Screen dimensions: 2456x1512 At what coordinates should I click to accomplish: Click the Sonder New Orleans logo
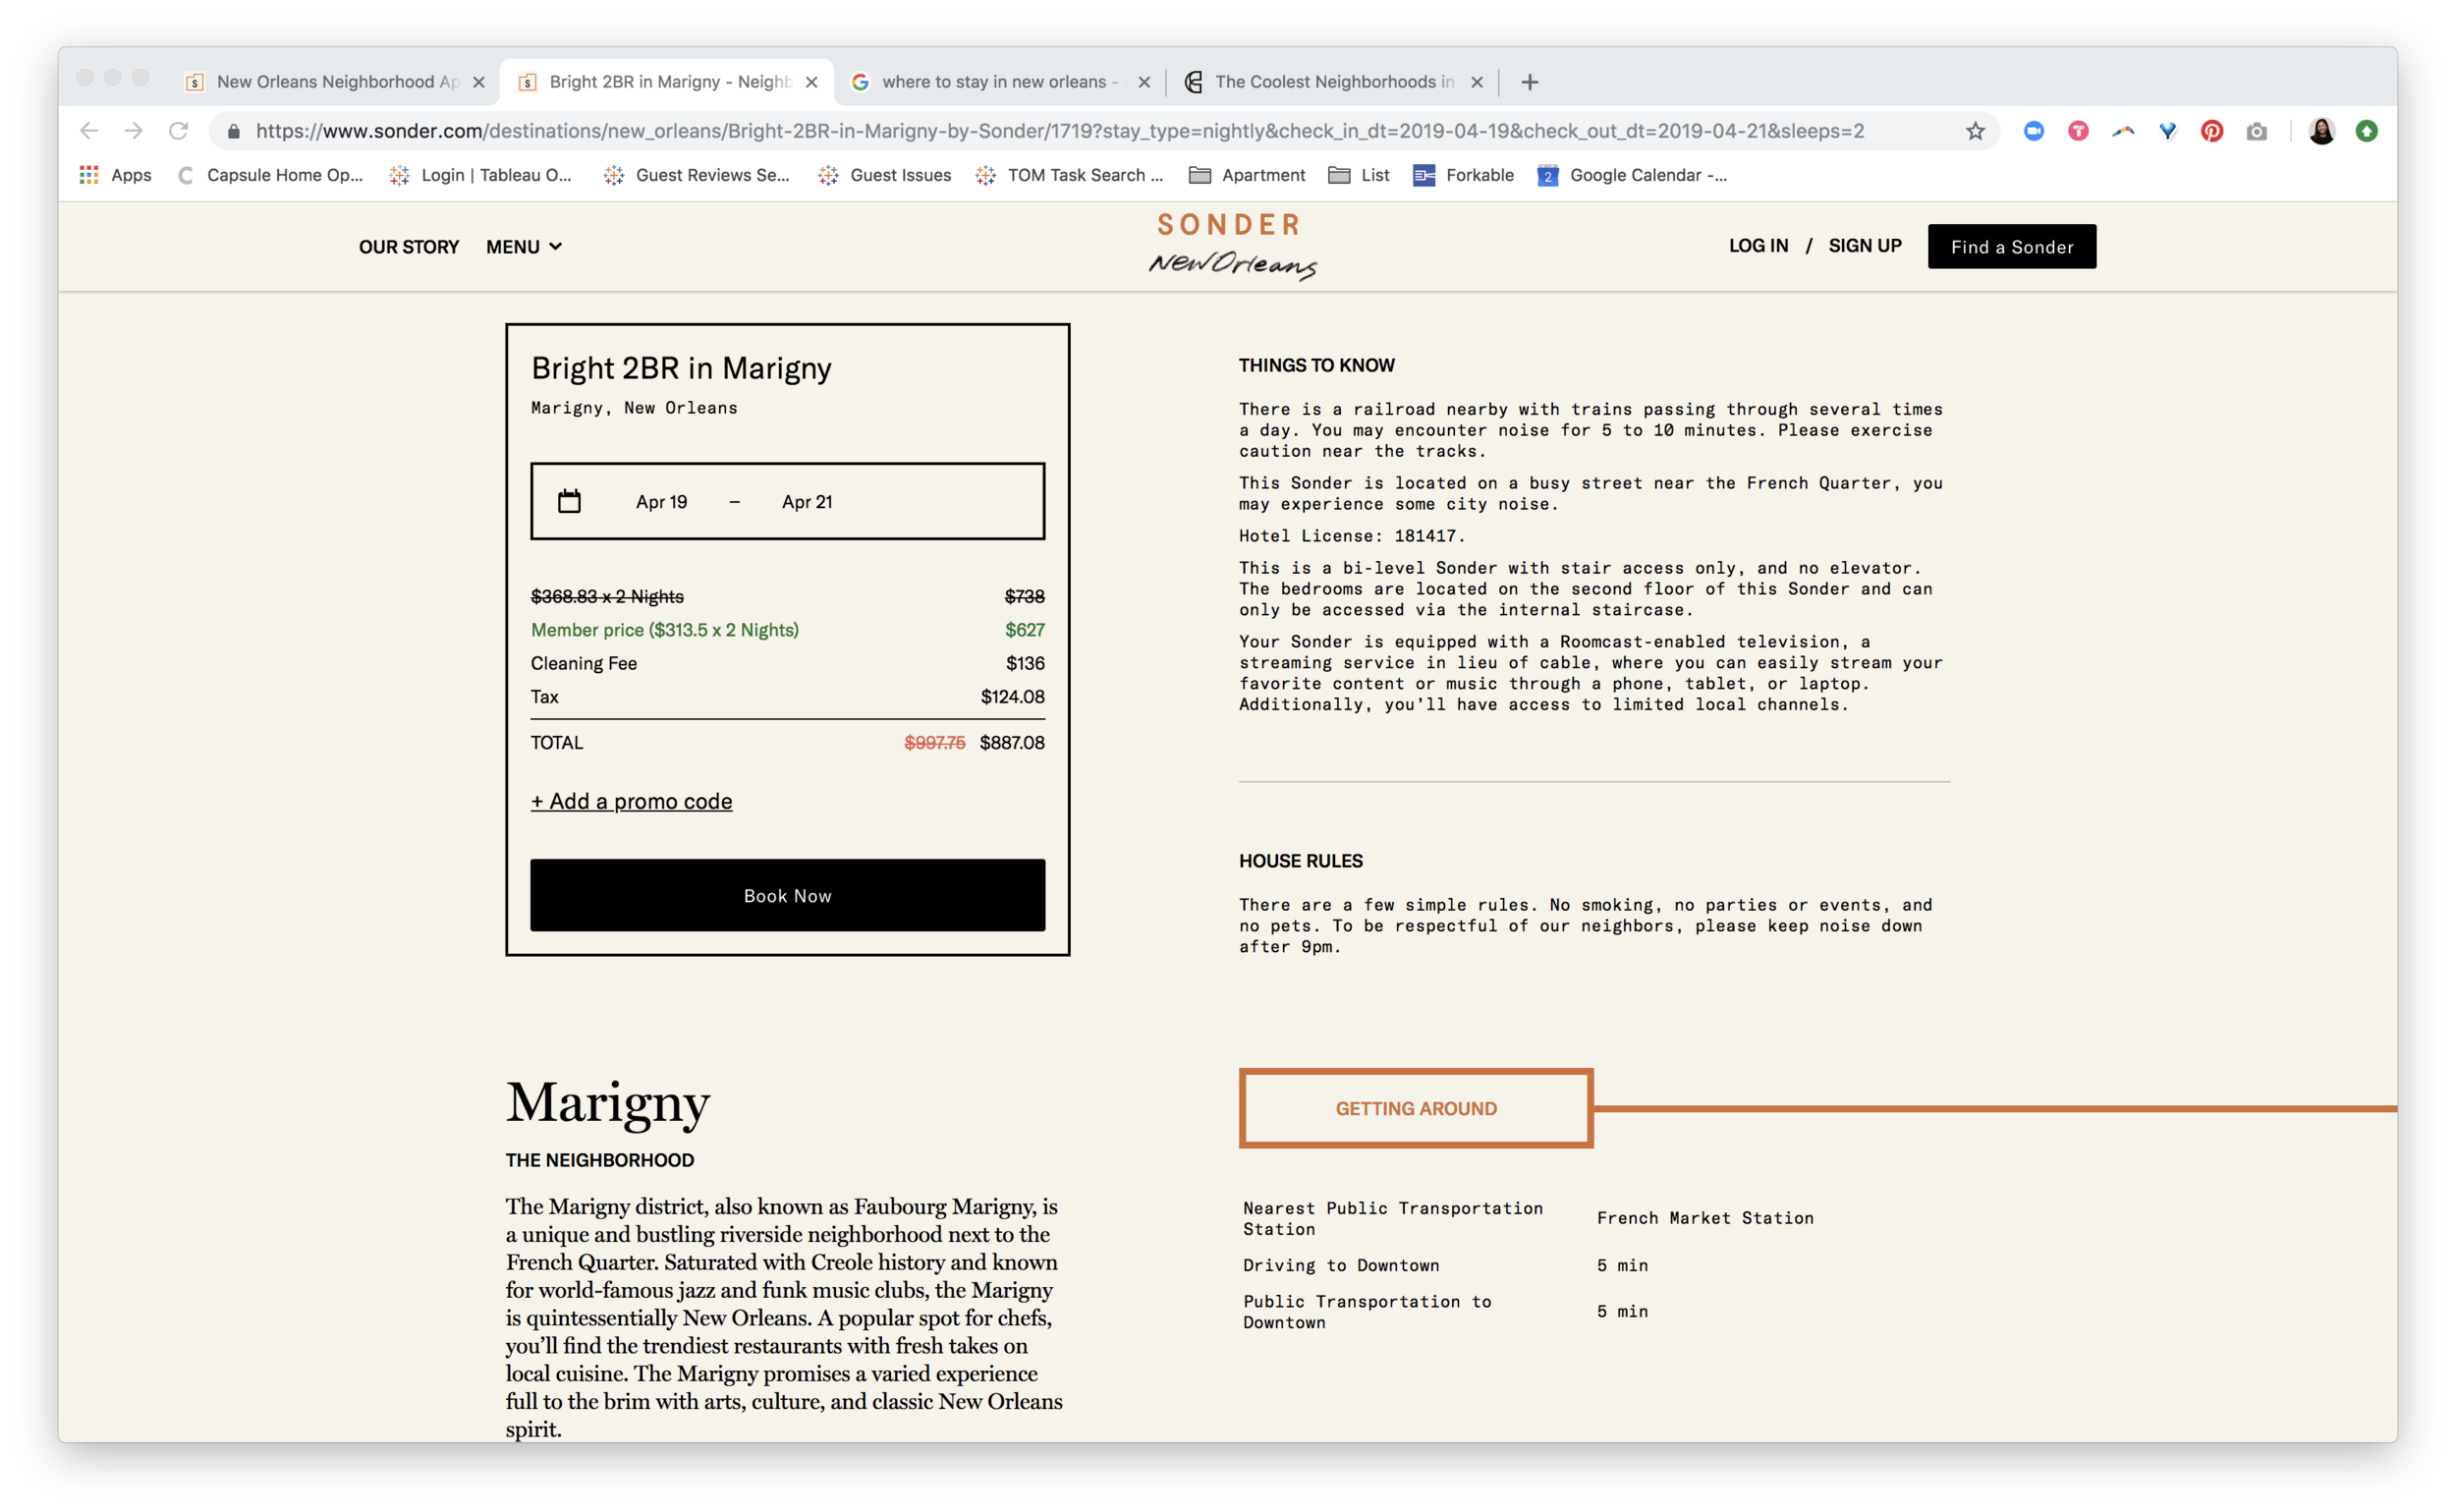pos(1230,245)
